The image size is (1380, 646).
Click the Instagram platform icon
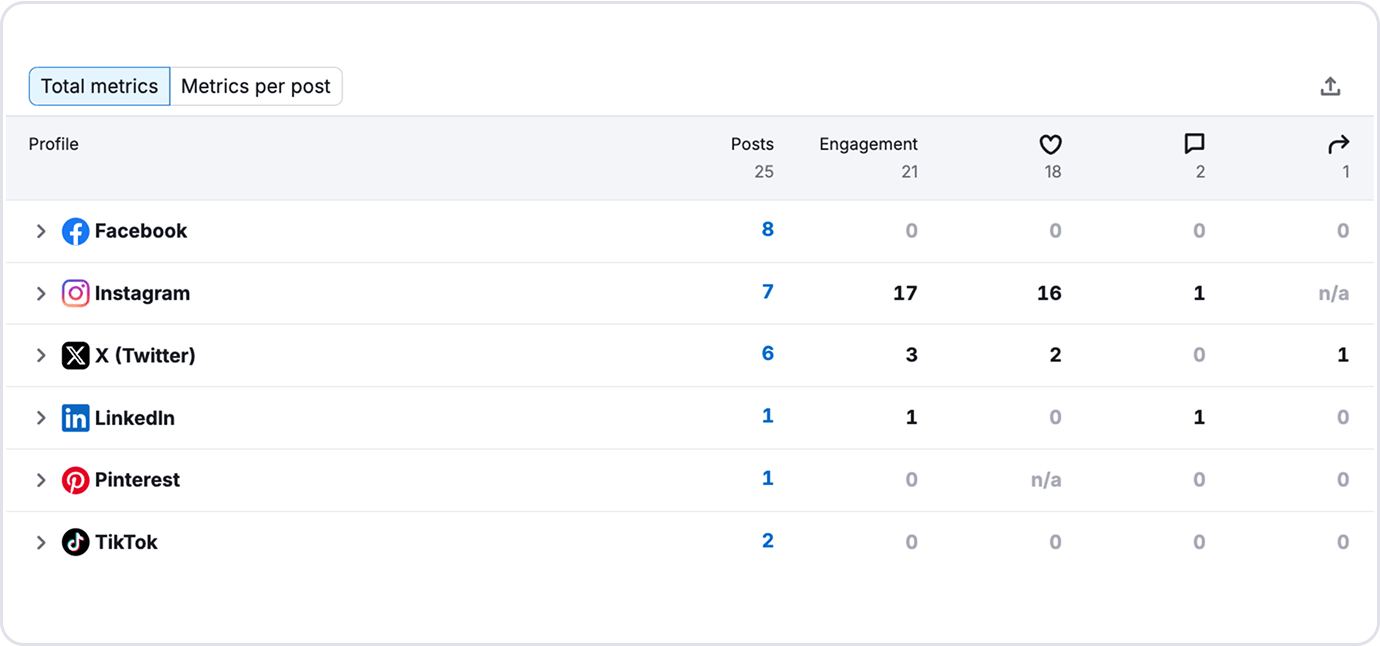pos(75,293)
